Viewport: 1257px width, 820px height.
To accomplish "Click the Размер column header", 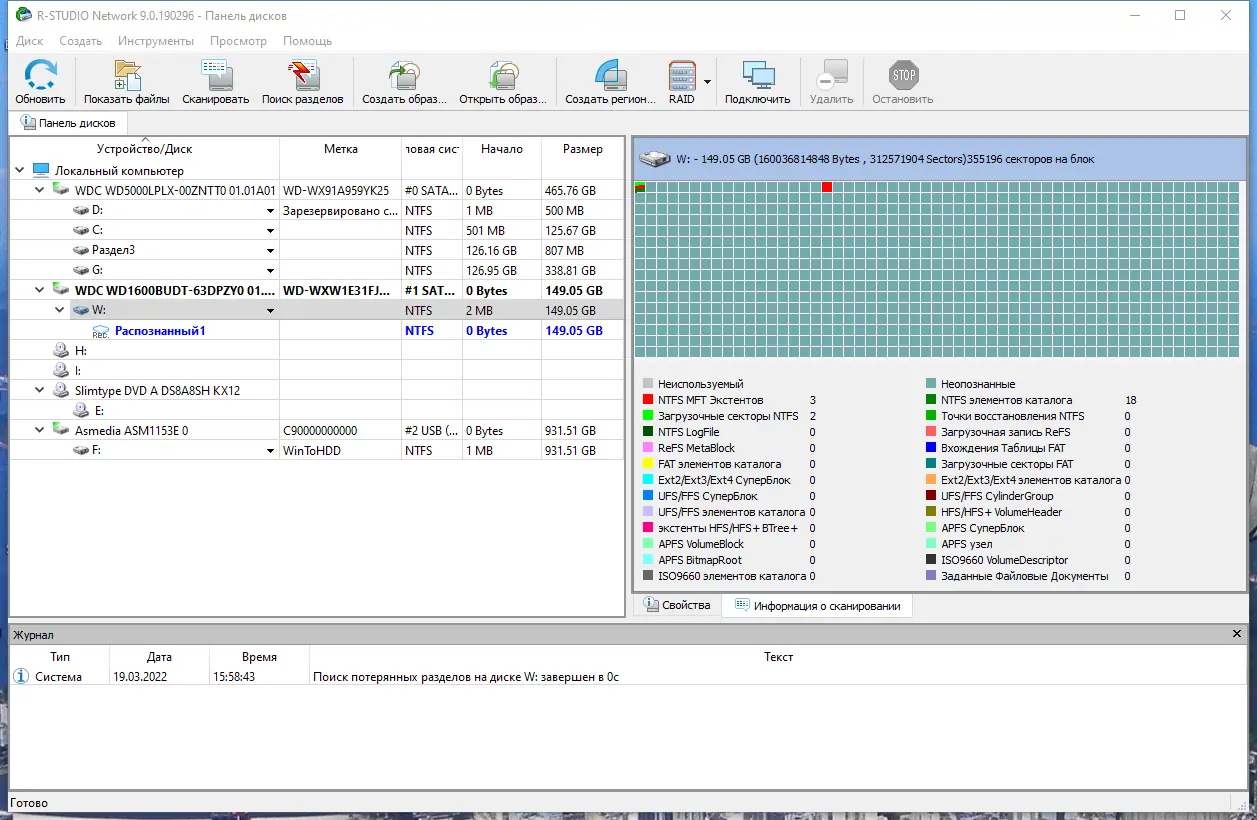I will (583, 149).
